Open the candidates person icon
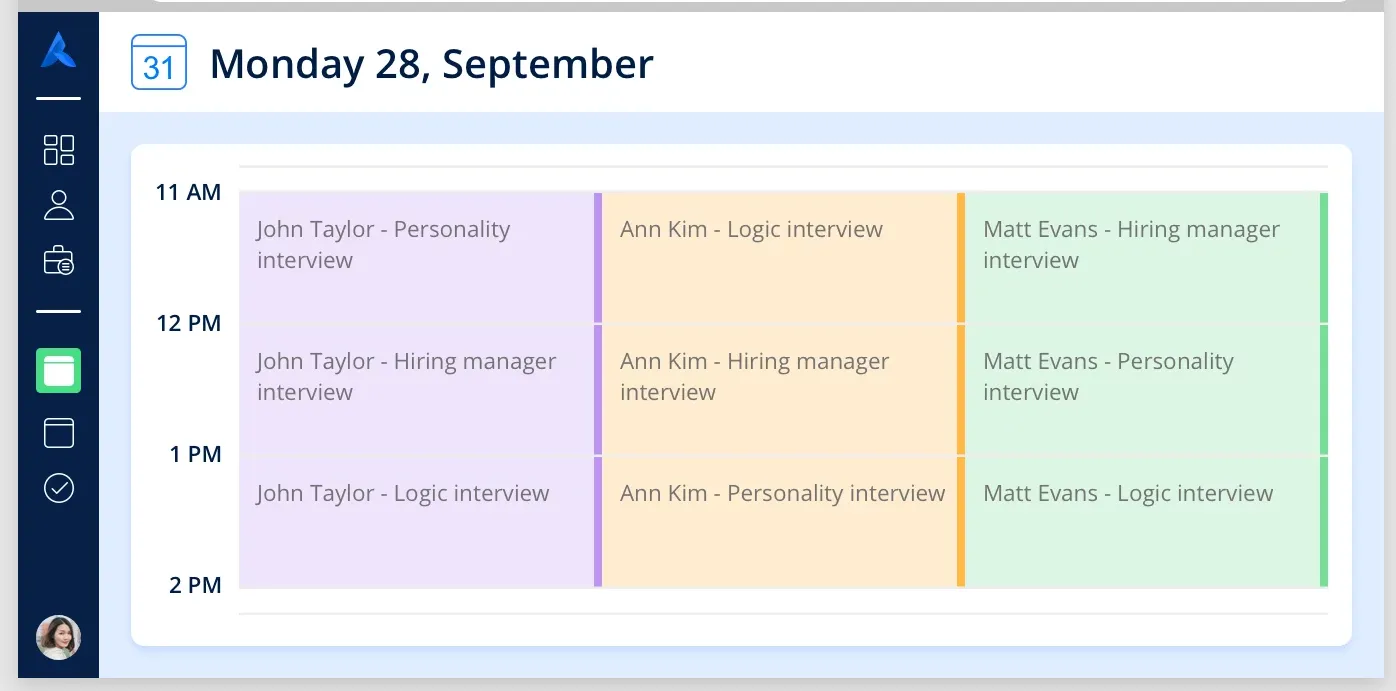 (59, 205)
